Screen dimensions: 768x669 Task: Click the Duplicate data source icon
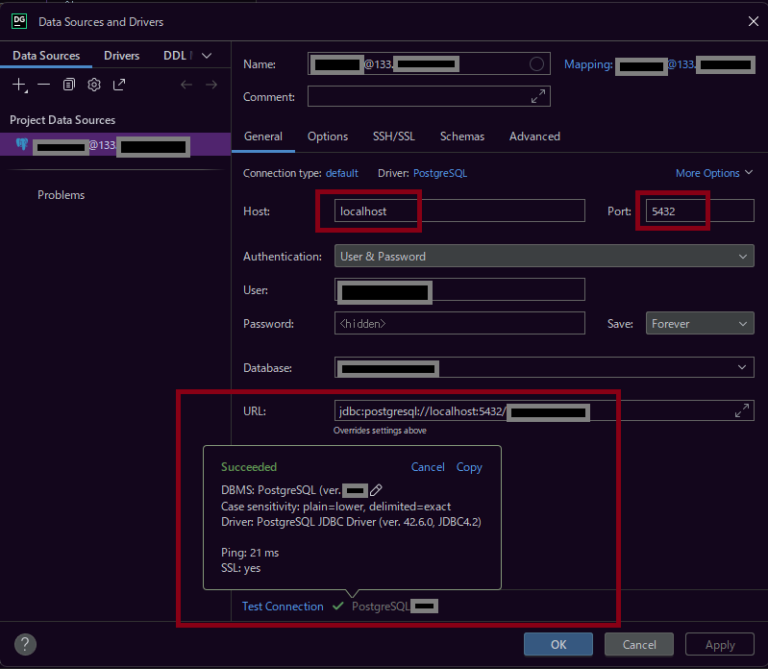pos(69,85)
